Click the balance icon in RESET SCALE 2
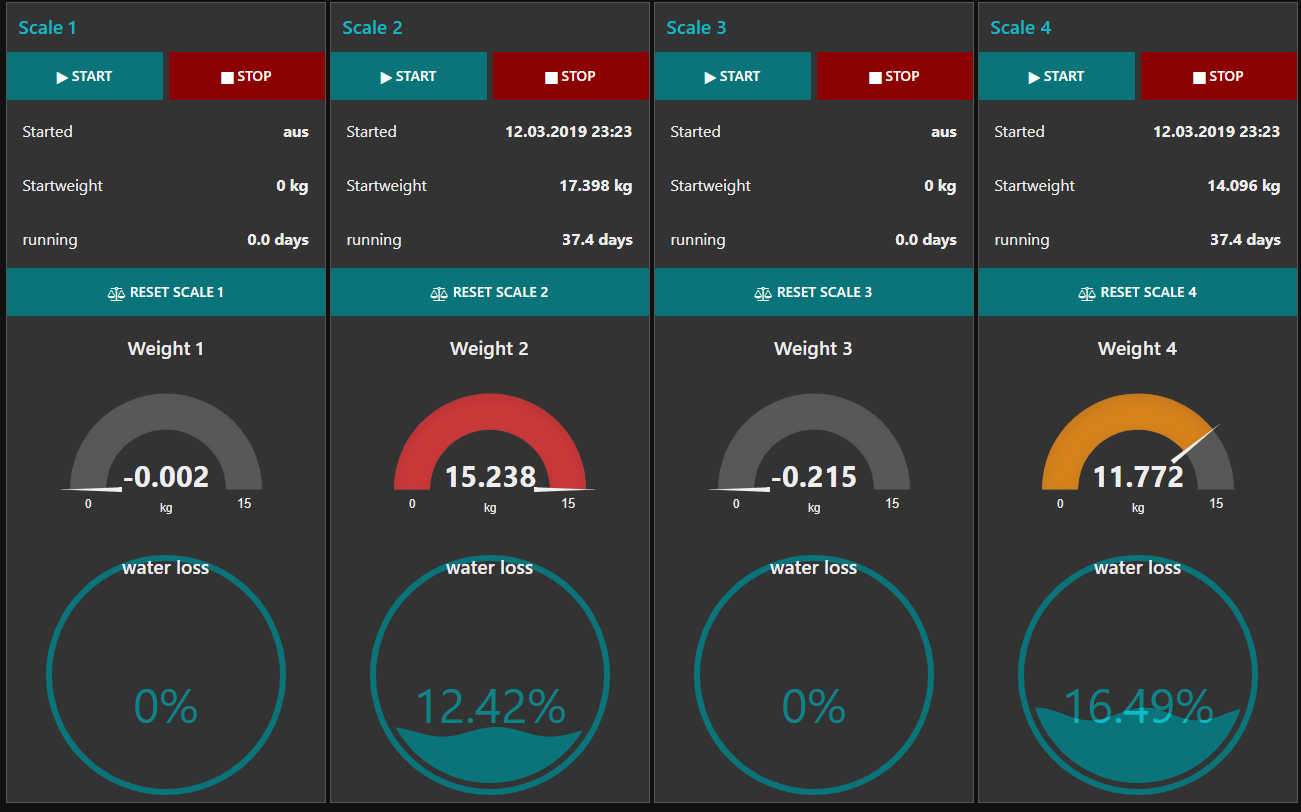This screenshot has height=812, width=1301. click(439, 293)
